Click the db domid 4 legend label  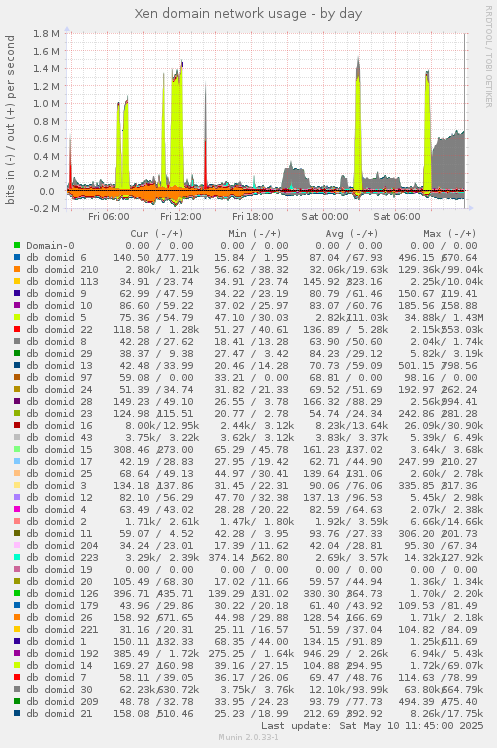pos(56,509)
